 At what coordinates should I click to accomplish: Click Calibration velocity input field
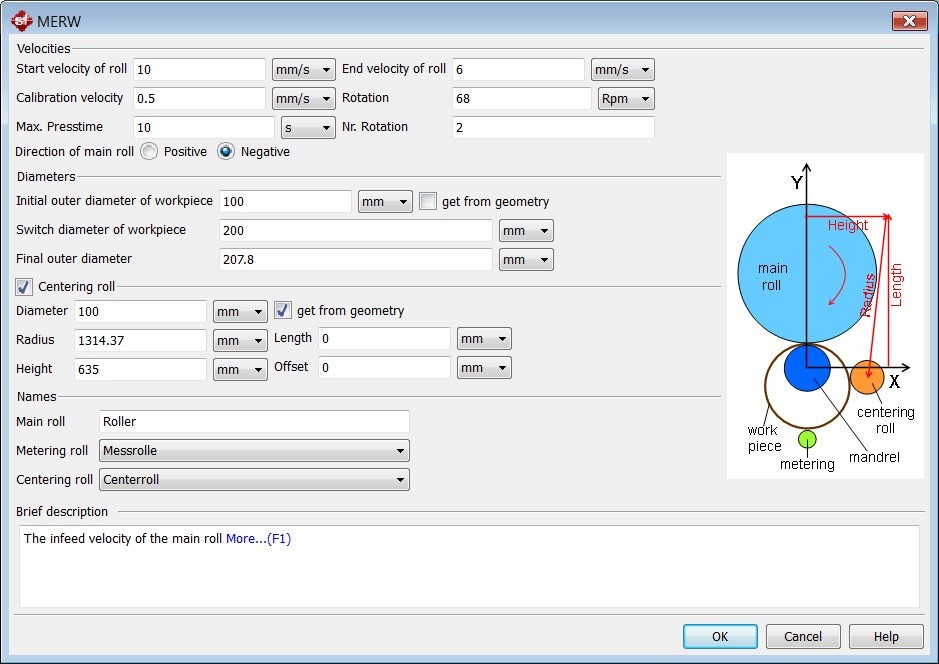[199, 98]
